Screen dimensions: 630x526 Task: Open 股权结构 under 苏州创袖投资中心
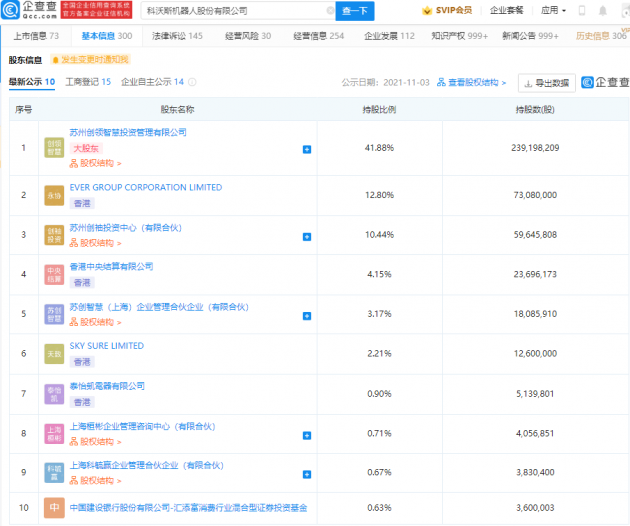95,243
